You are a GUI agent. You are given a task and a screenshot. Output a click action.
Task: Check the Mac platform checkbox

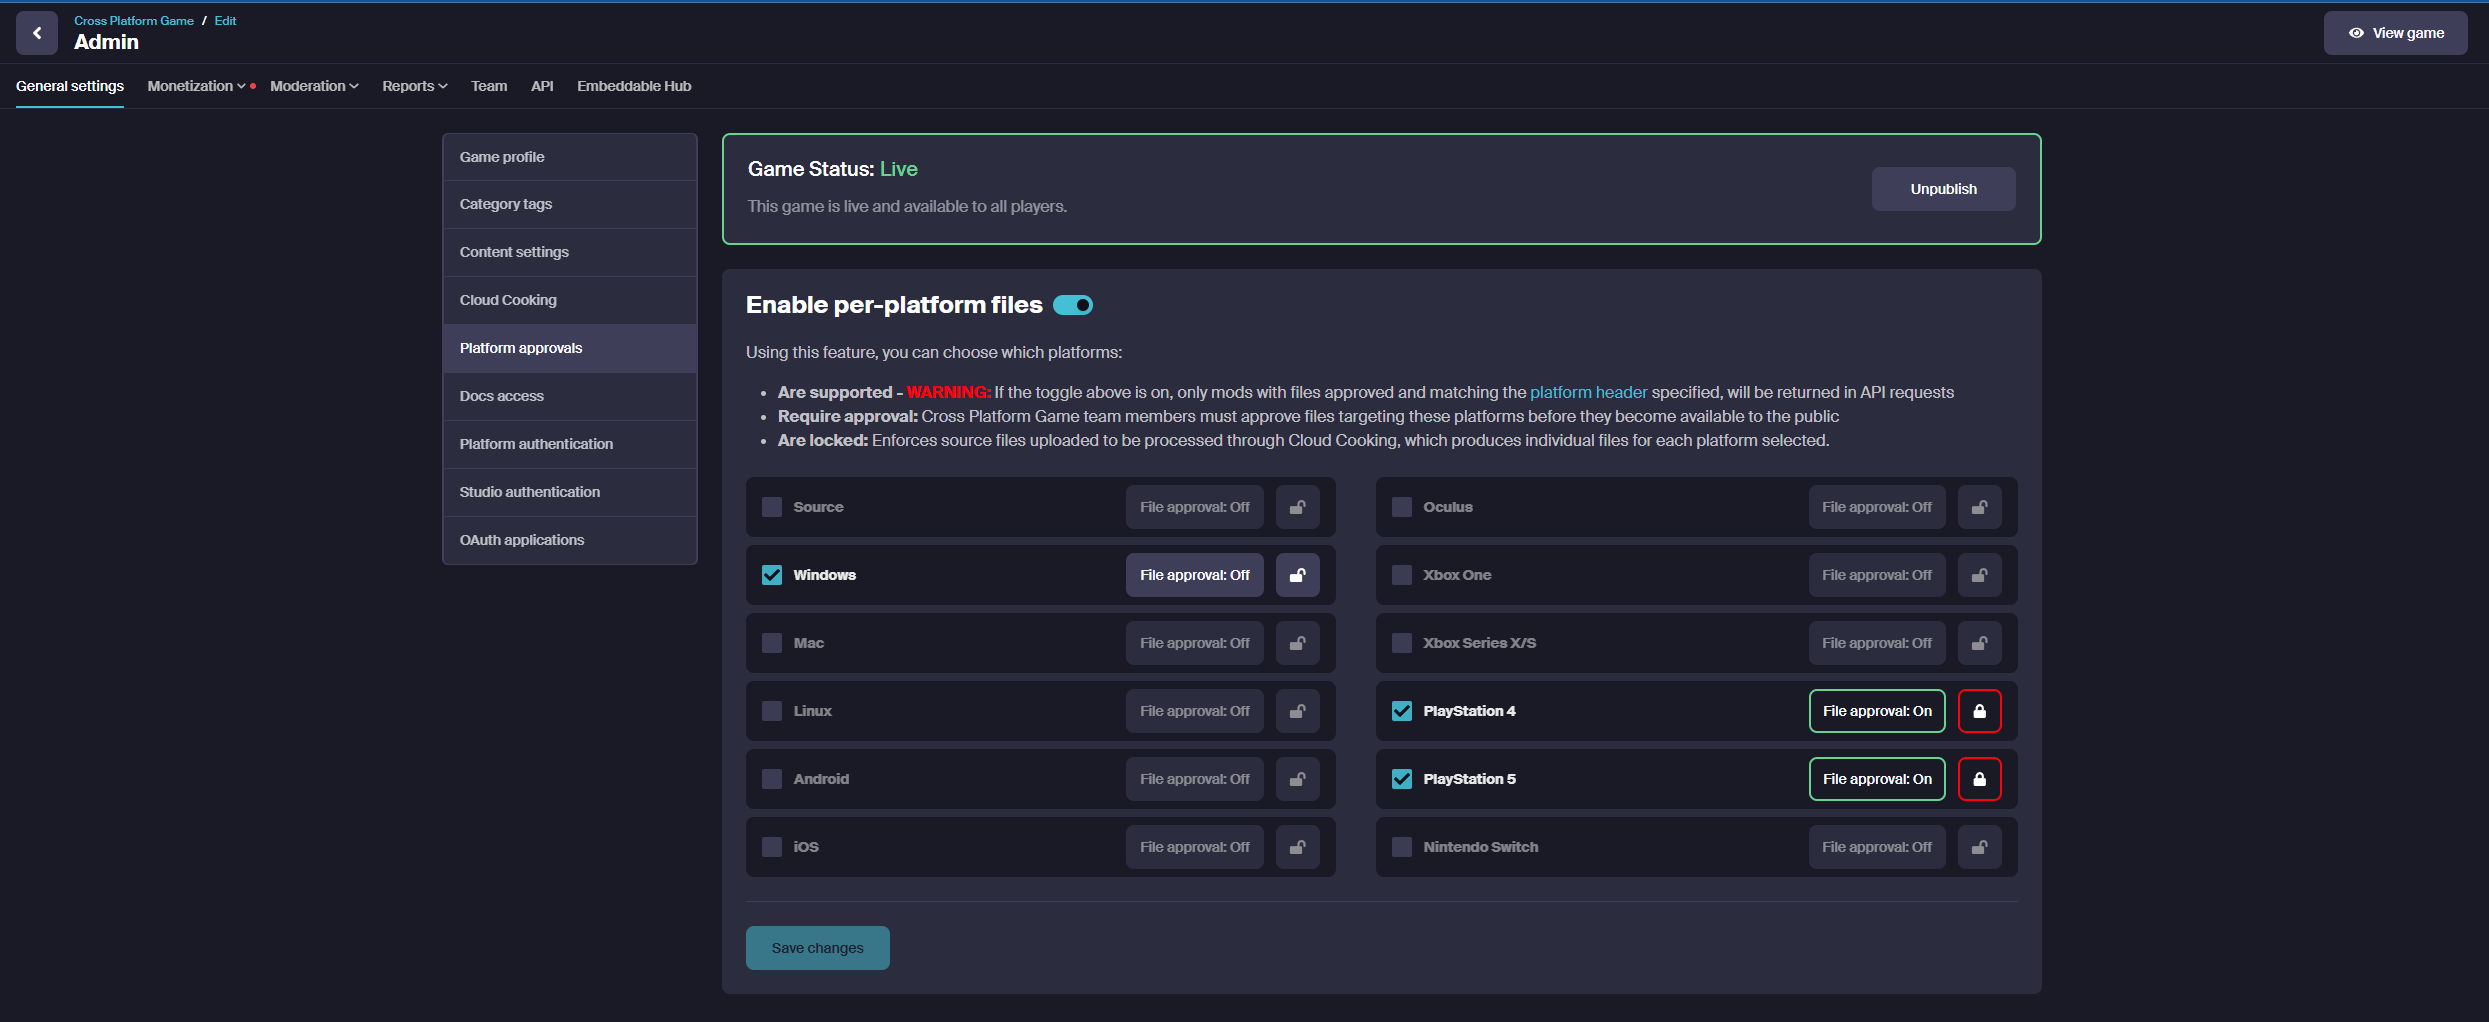click(x=772, y=643)
